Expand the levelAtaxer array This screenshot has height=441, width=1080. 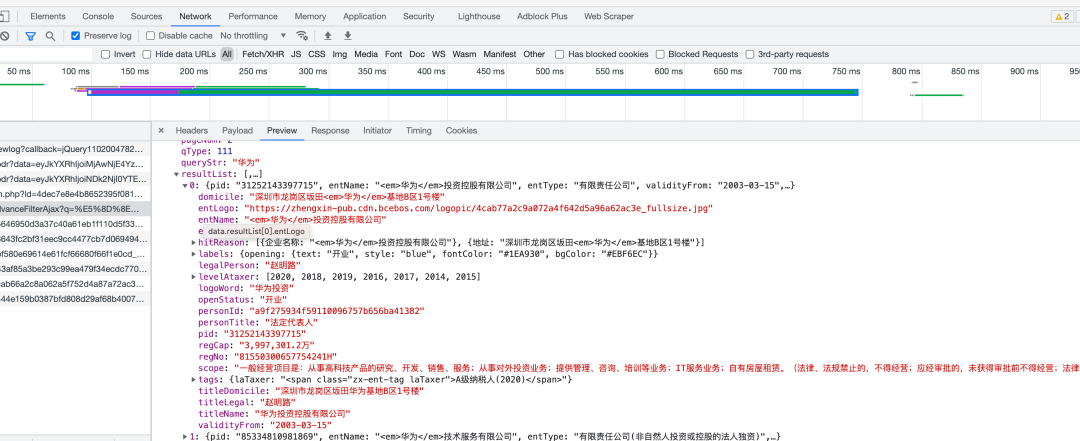pos(194,277)
